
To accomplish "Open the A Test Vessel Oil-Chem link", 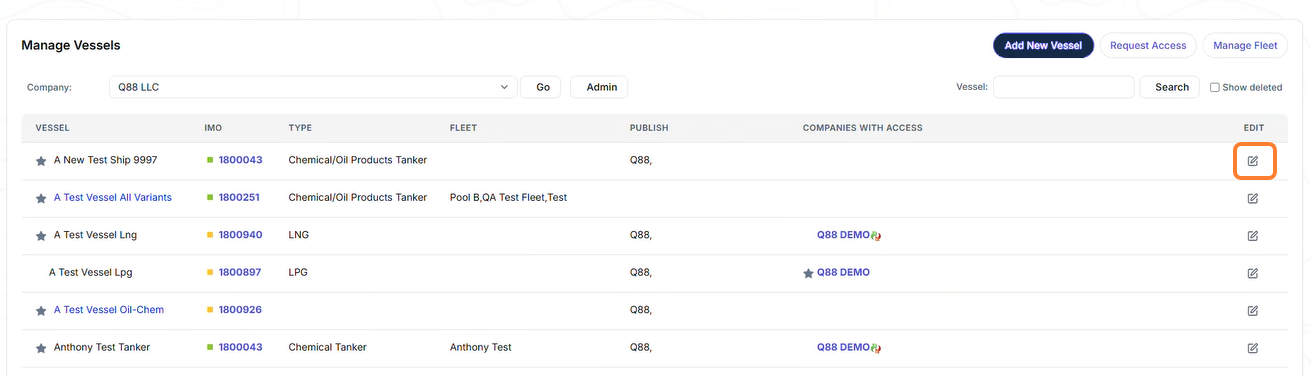I will point(109,310).
